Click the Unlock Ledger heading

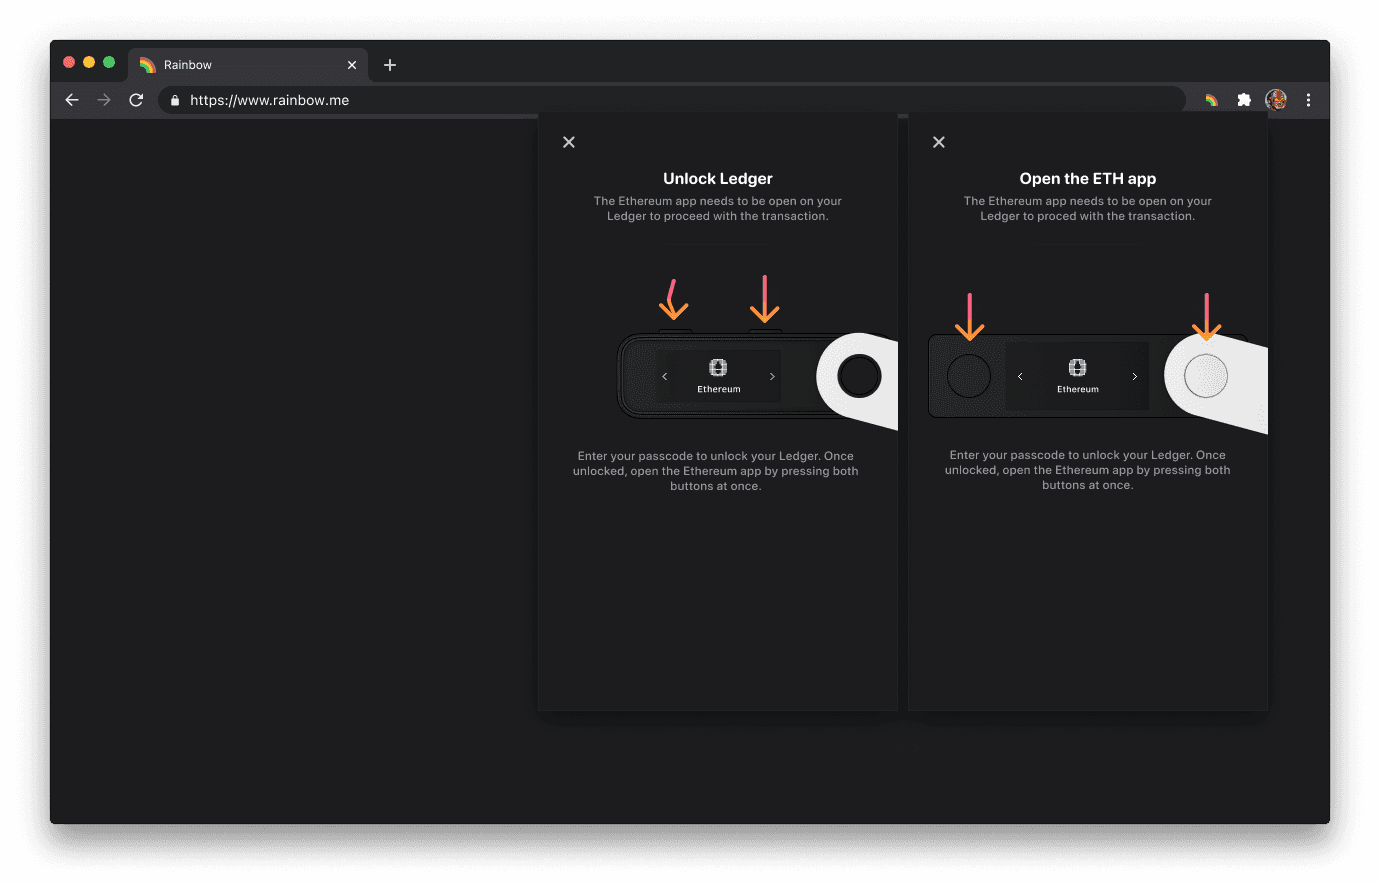pyautogui.click(x=718, y=179)
